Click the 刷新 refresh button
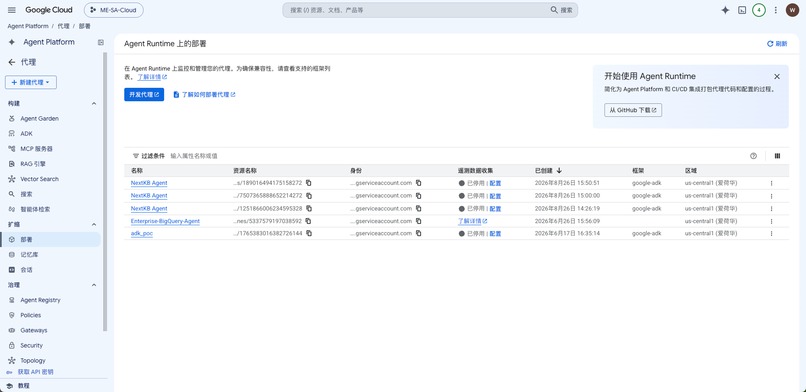Viewport: 806px width, 392px height. 777,44
